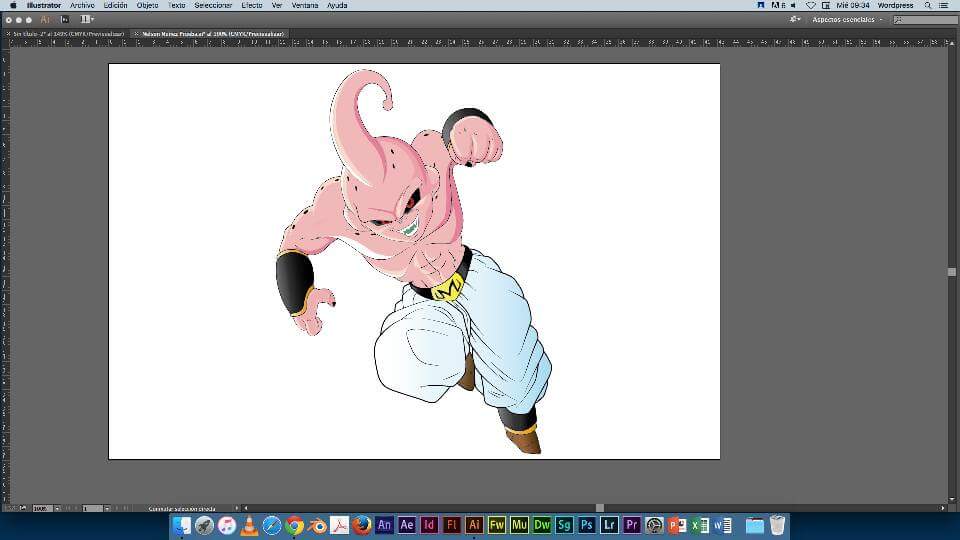Open InDesign from the Dock
This screenshot has width=960, height=540.
tap(429, 525)
